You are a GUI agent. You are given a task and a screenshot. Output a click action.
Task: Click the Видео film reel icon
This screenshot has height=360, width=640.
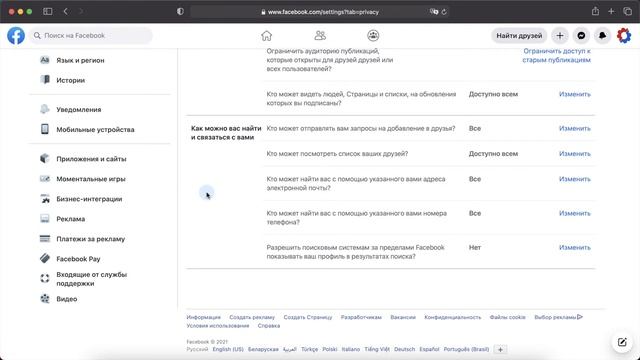click(x=45, y=298)
